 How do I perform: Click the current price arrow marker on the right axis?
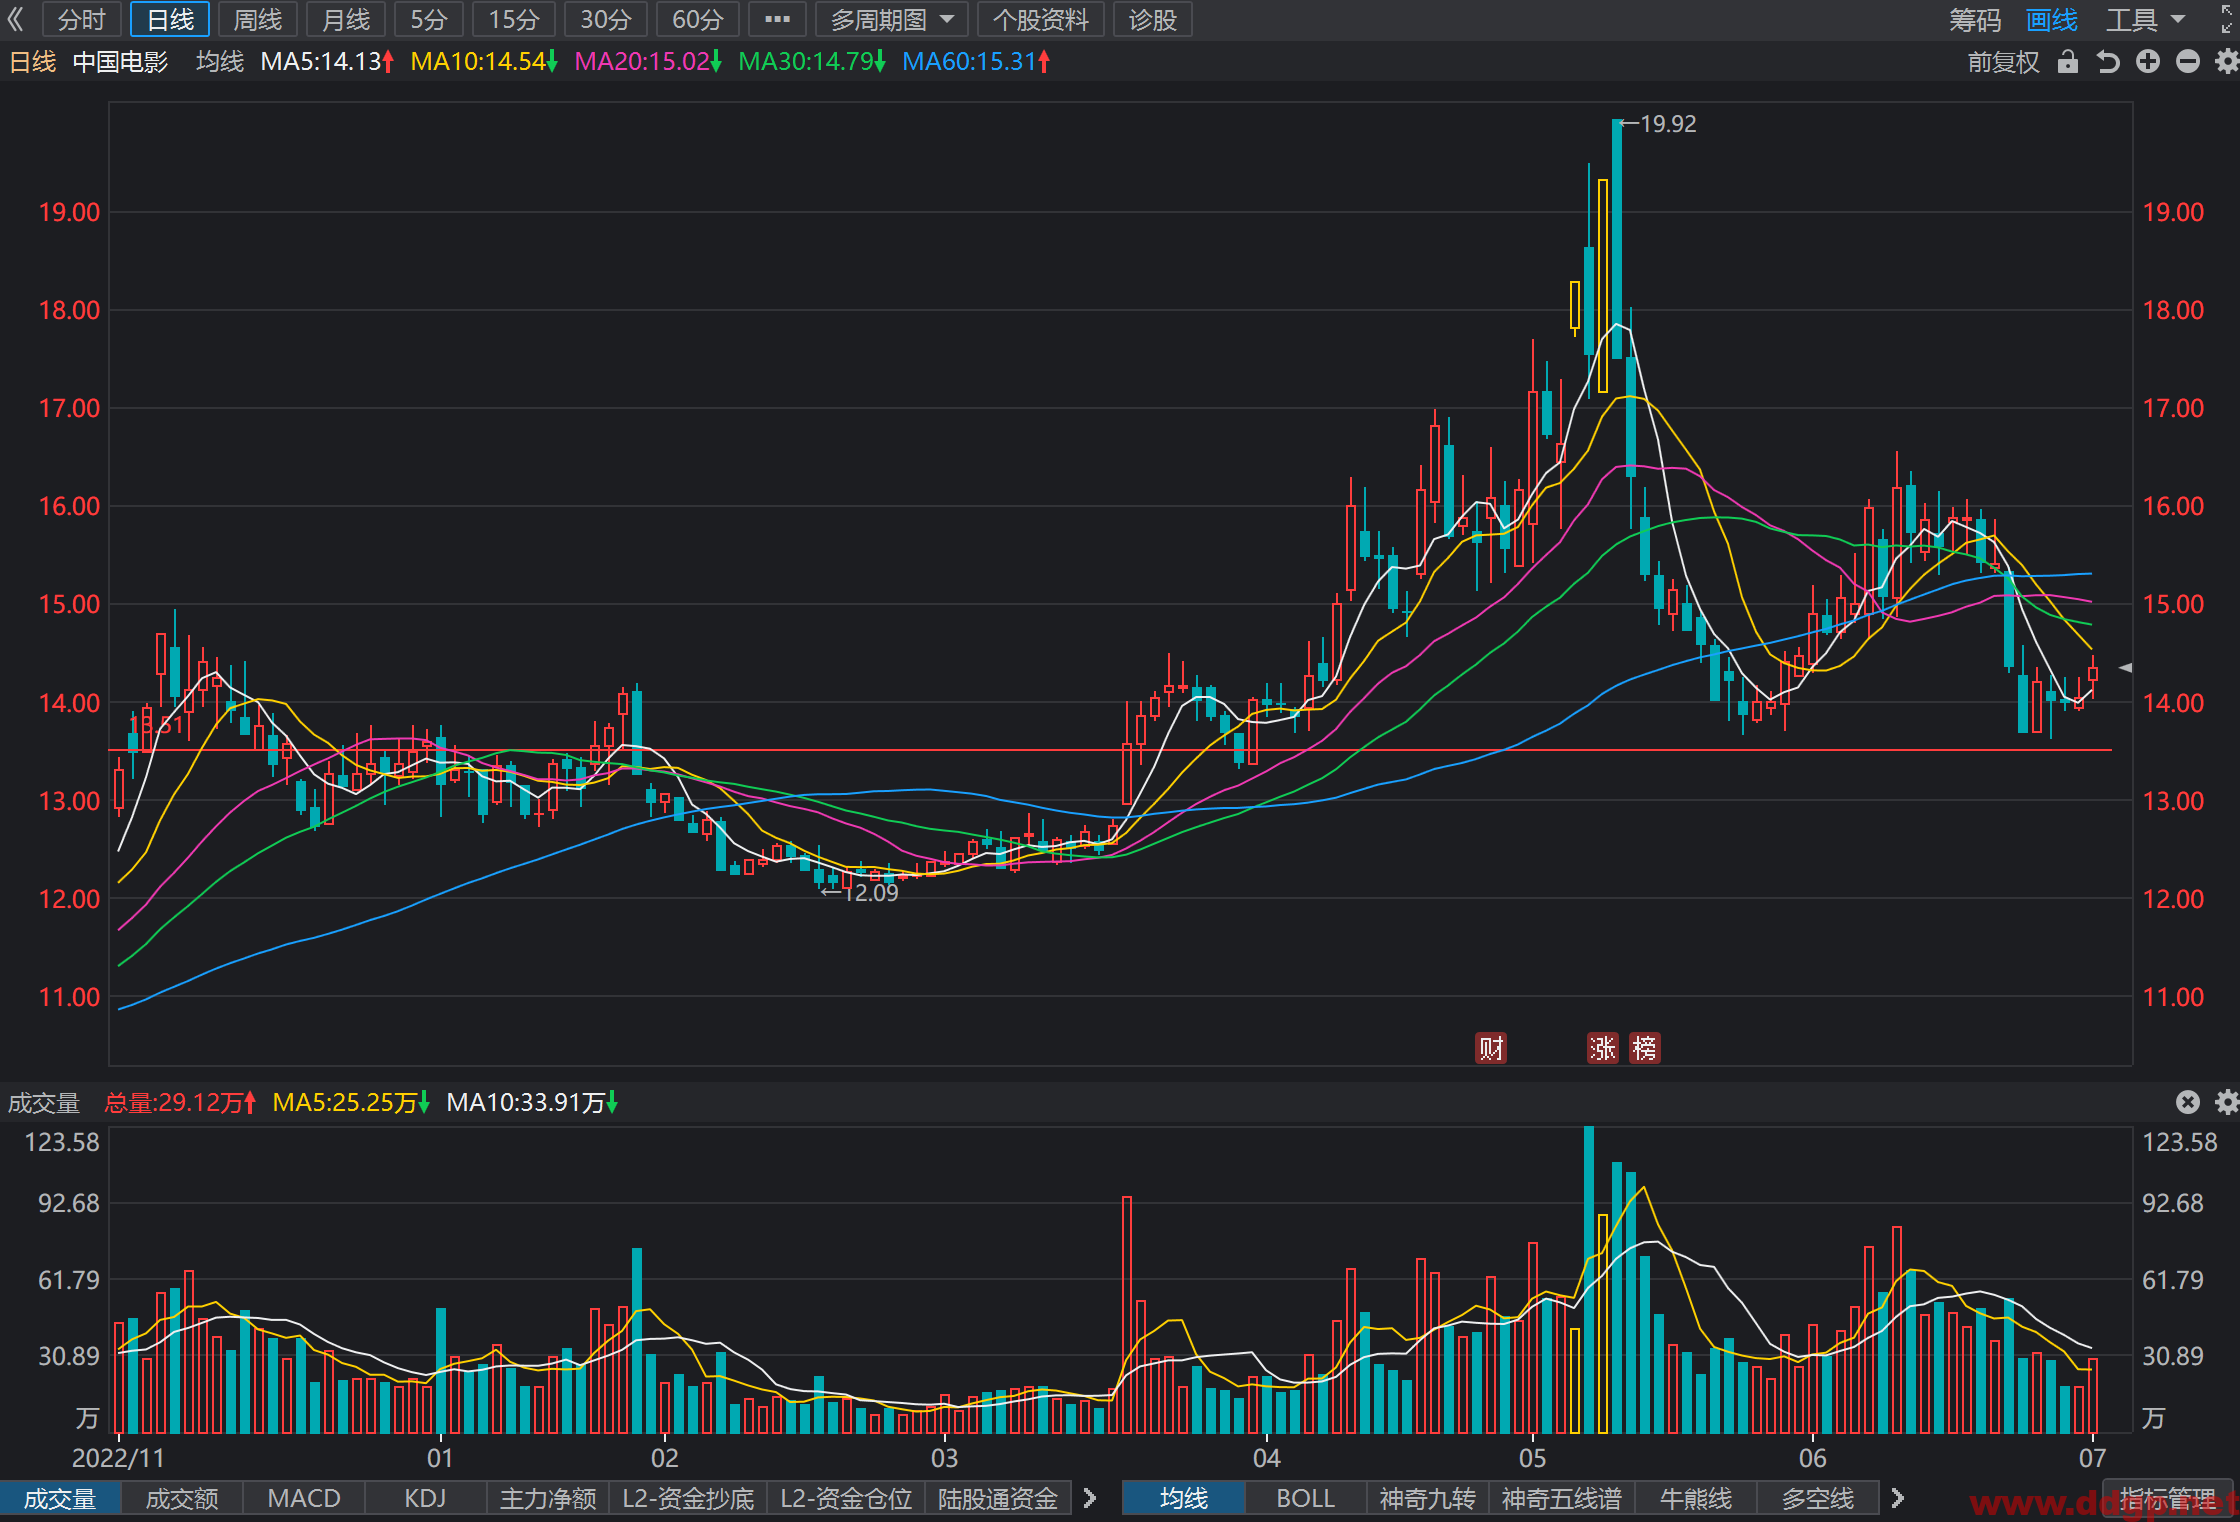(2125, 667)
